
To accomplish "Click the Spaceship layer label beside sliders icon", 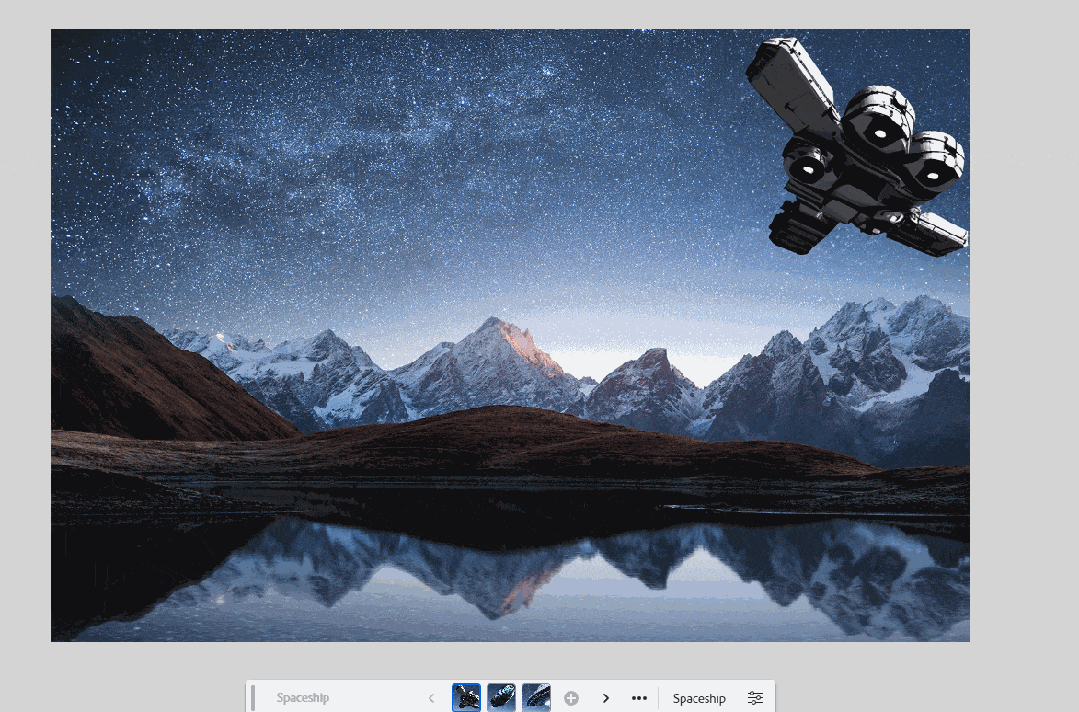I will click(x=699, y=698).
